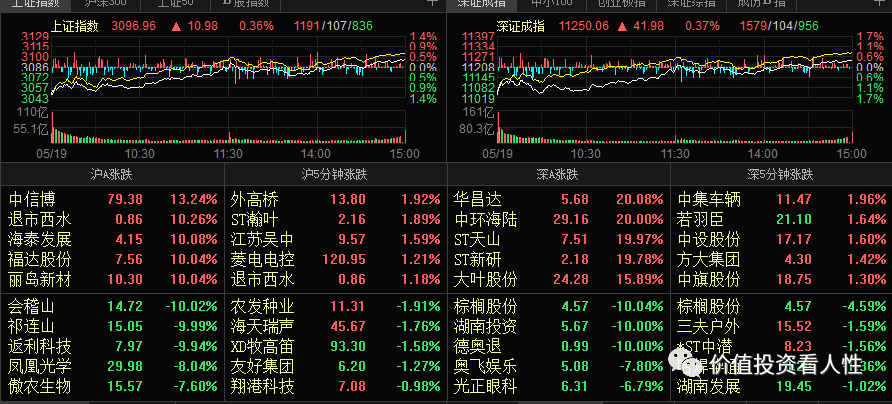This screenshot has width=892, height=404.
Task: Select stock row 江苏吴中
Action: click(335, 239)
